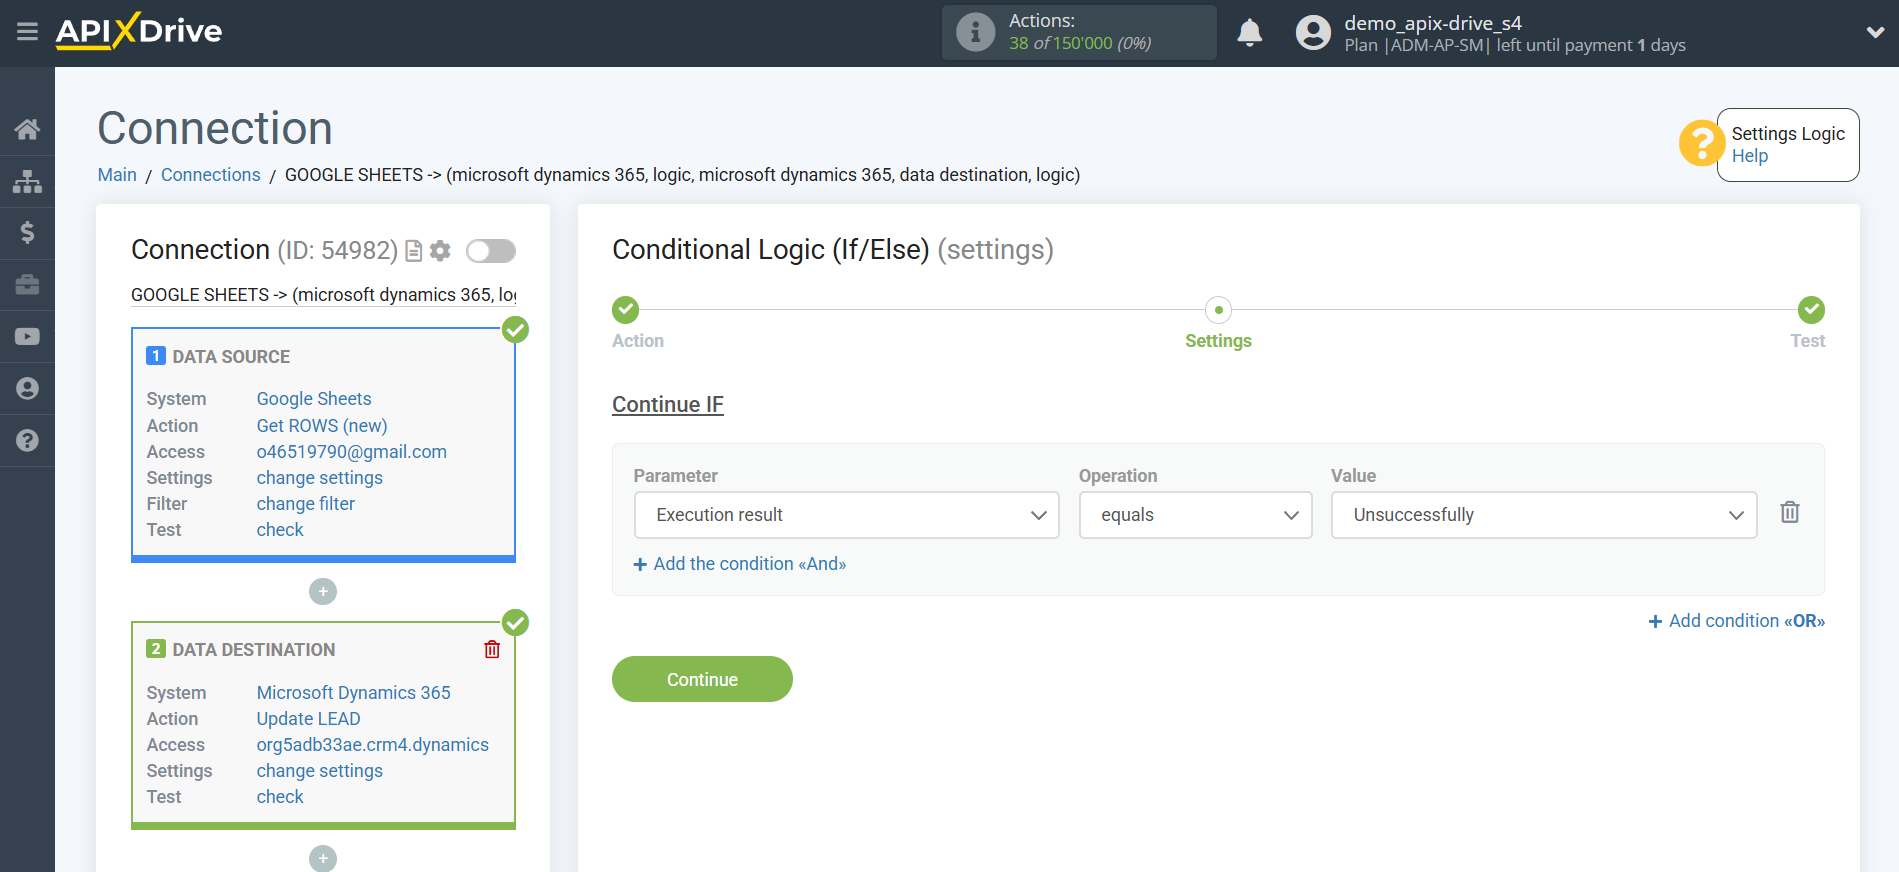Image resolution: width=1899 pixels, height=872 pixels.
Task: Add a step after Data Destination
Action: pyautogui.click(x=323, y=859)
